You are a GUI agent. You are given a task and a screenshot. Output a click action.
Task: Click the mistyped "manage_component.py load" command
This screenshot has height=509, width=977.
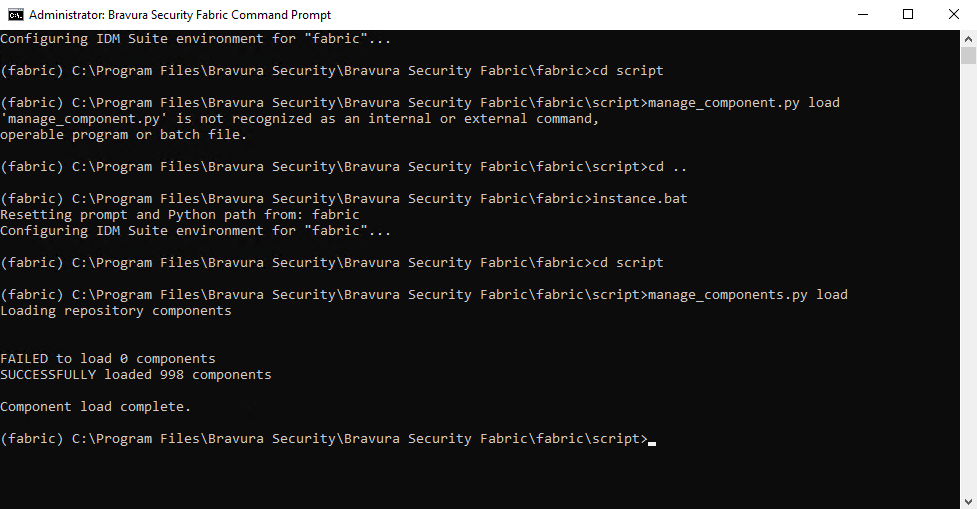(x=744, y=103)
